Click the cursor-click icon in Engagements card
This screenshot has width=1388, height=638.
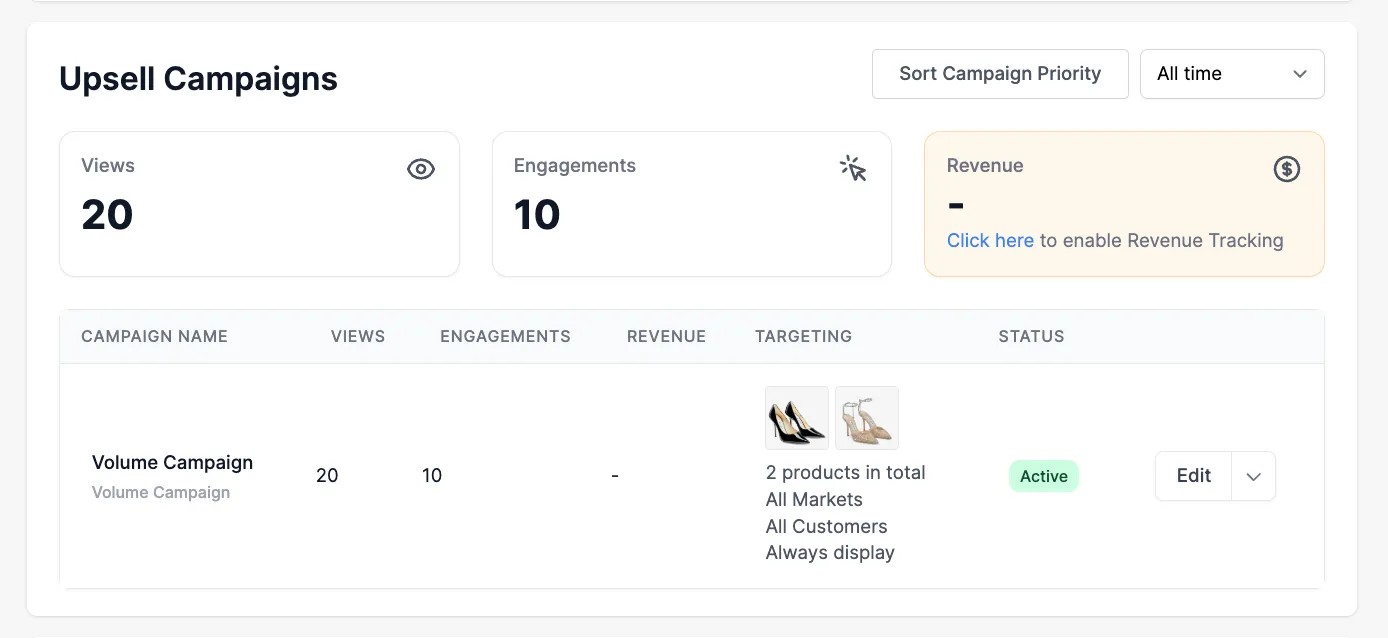pyautogui.click(x=853, y=168)
